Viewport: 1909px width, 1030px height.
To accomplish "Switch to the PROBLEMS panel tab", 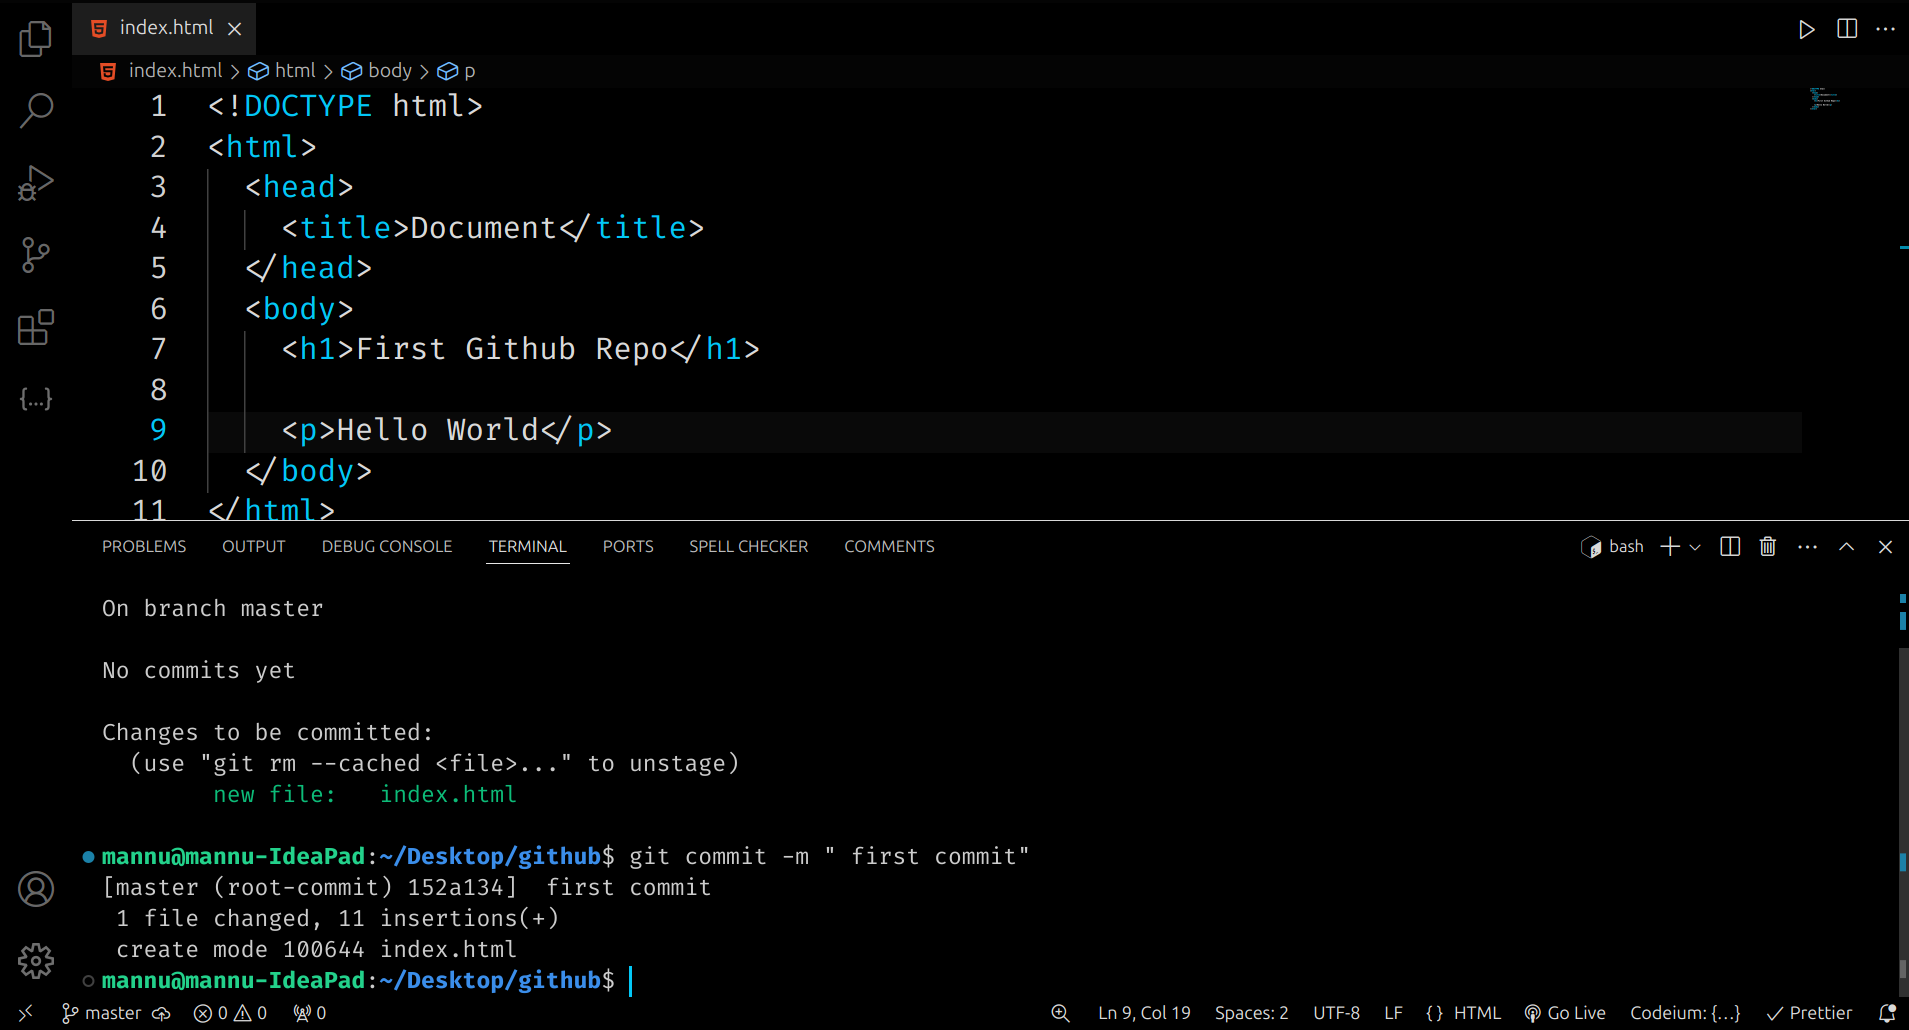I will [x=144, y=547].
